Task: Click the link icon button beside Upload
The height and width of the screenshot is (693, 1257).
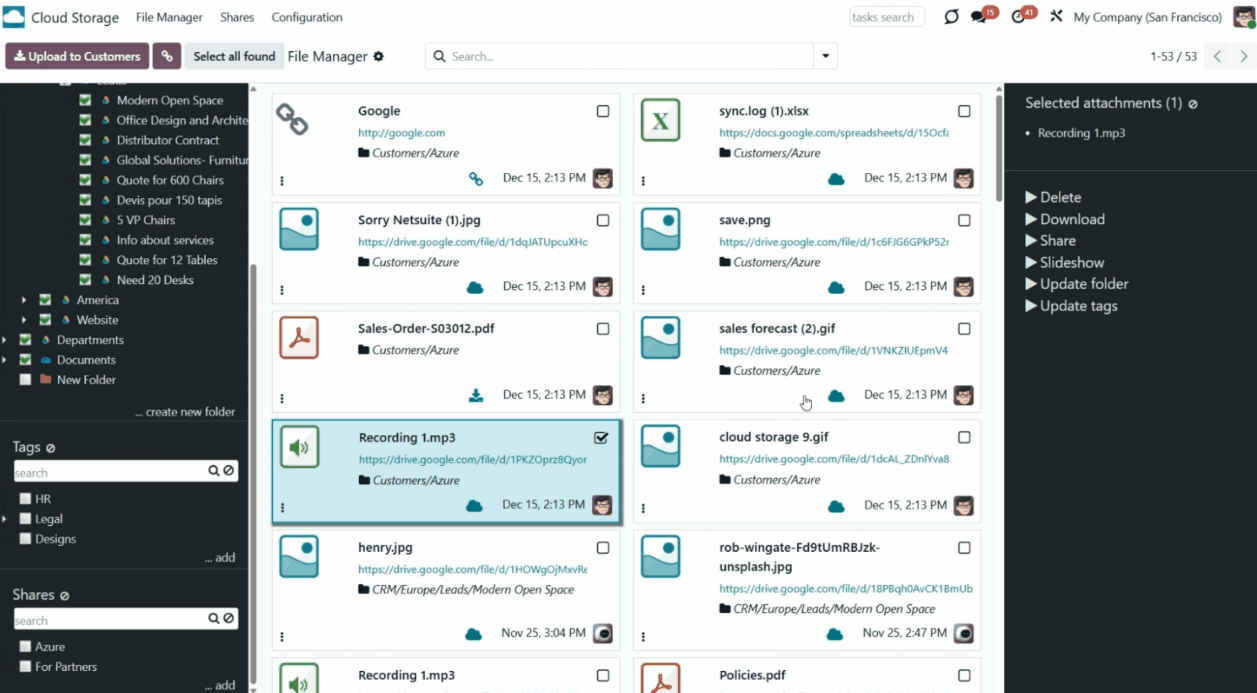Action: [x=167, y=56]
